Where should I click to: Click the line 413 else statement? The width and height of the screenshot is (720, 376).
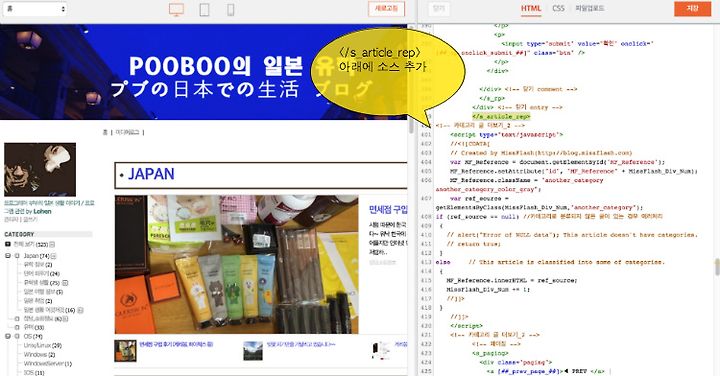pyautogui.click(x=443, y=262)
